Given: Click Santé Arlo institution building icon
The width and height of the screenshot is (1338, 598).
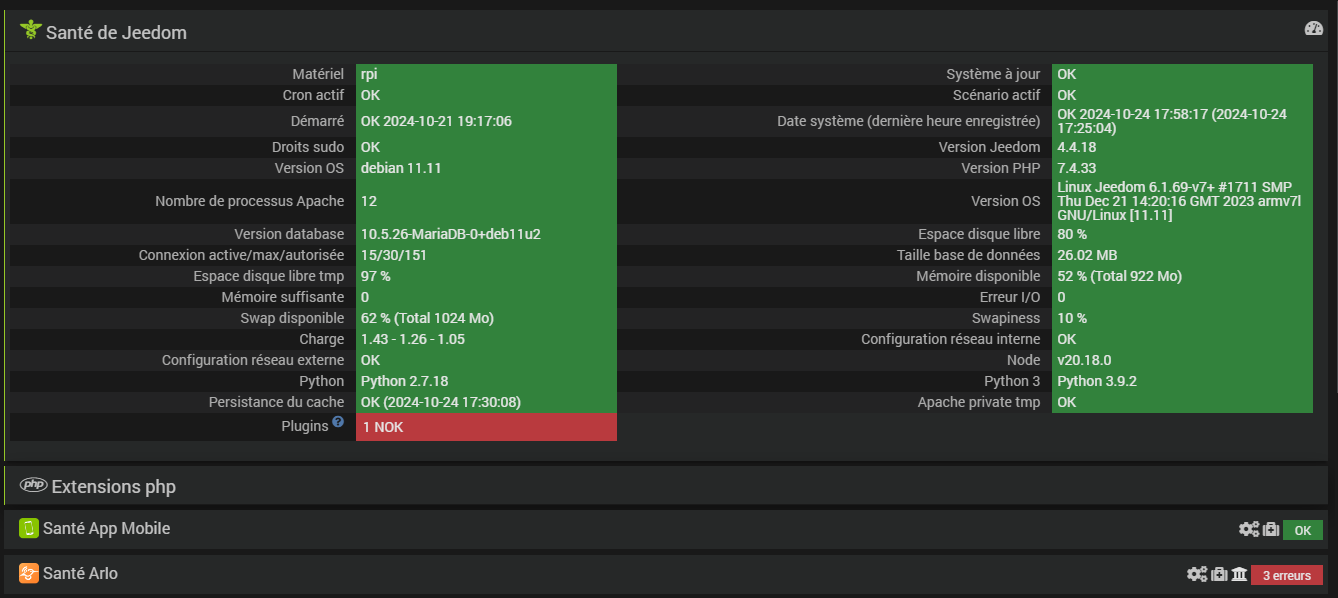Looking at the screenshot, I should (1239, 574).
